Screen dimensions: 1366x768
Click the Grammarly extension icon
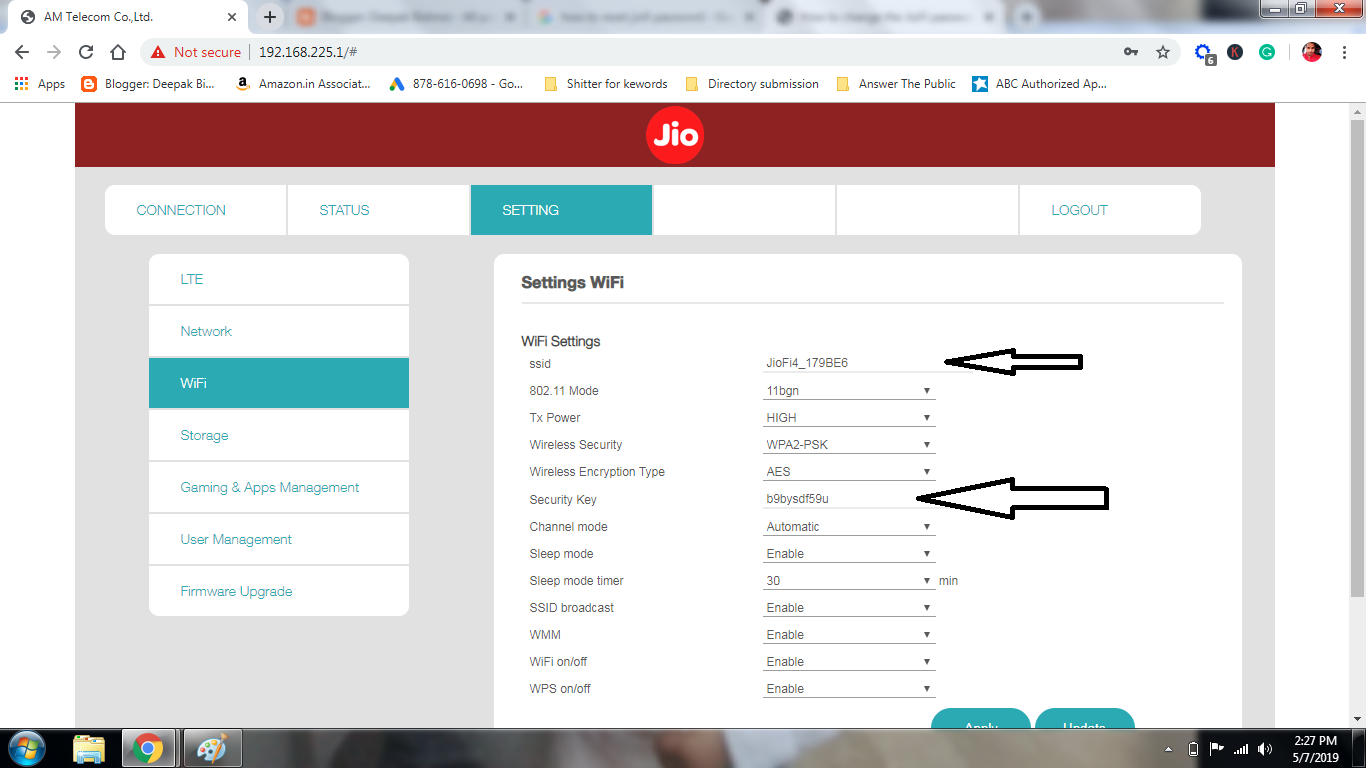tap(1267, 52)
